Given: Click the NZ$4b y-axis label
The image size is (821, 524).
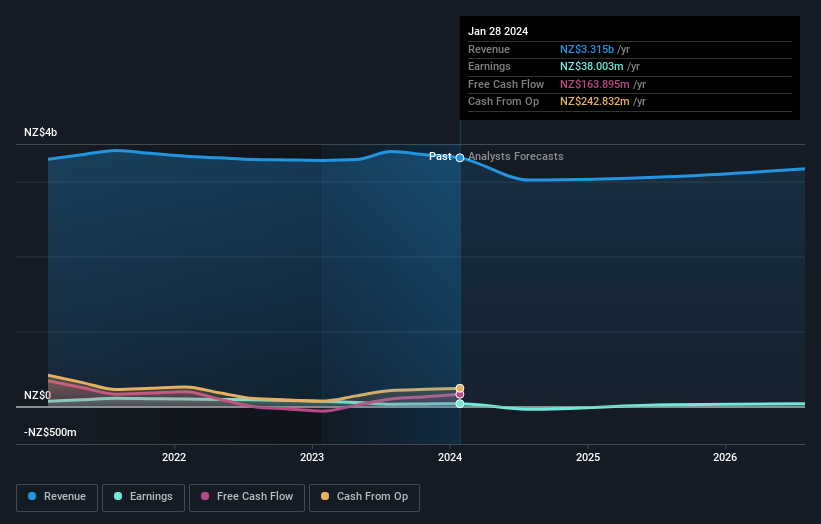Looking at the screenshot, I should pyautogui.click(x=40, y=132).
